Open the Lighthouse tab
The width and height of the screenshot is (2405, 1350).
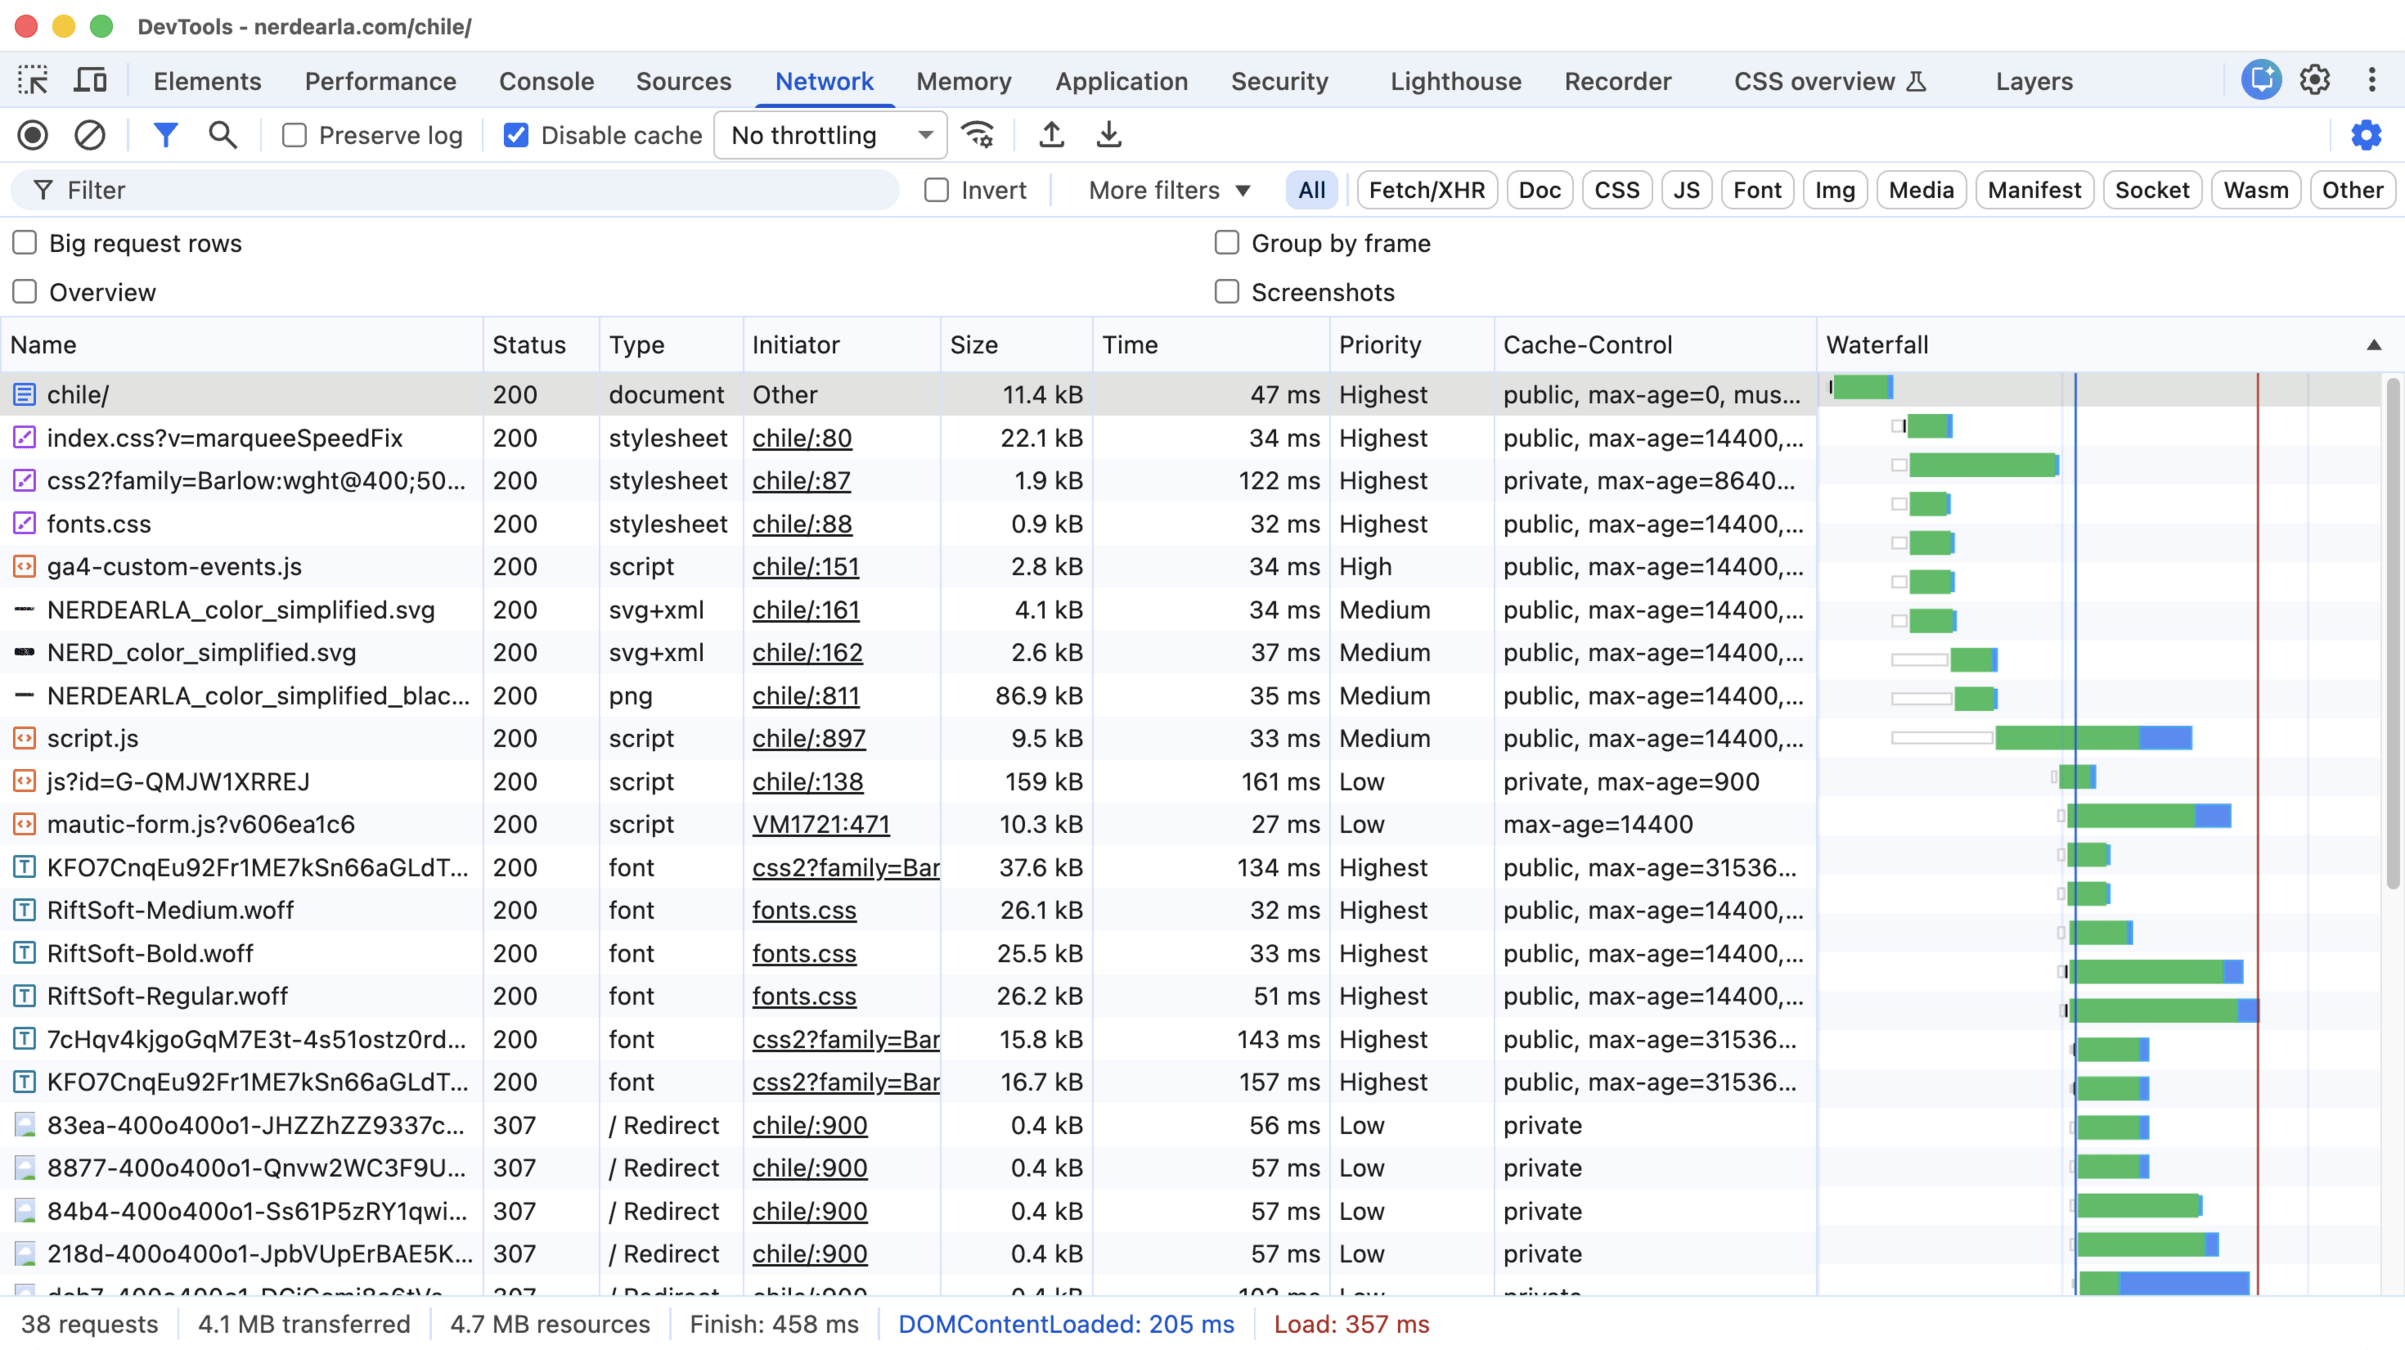click(1455, 81)
